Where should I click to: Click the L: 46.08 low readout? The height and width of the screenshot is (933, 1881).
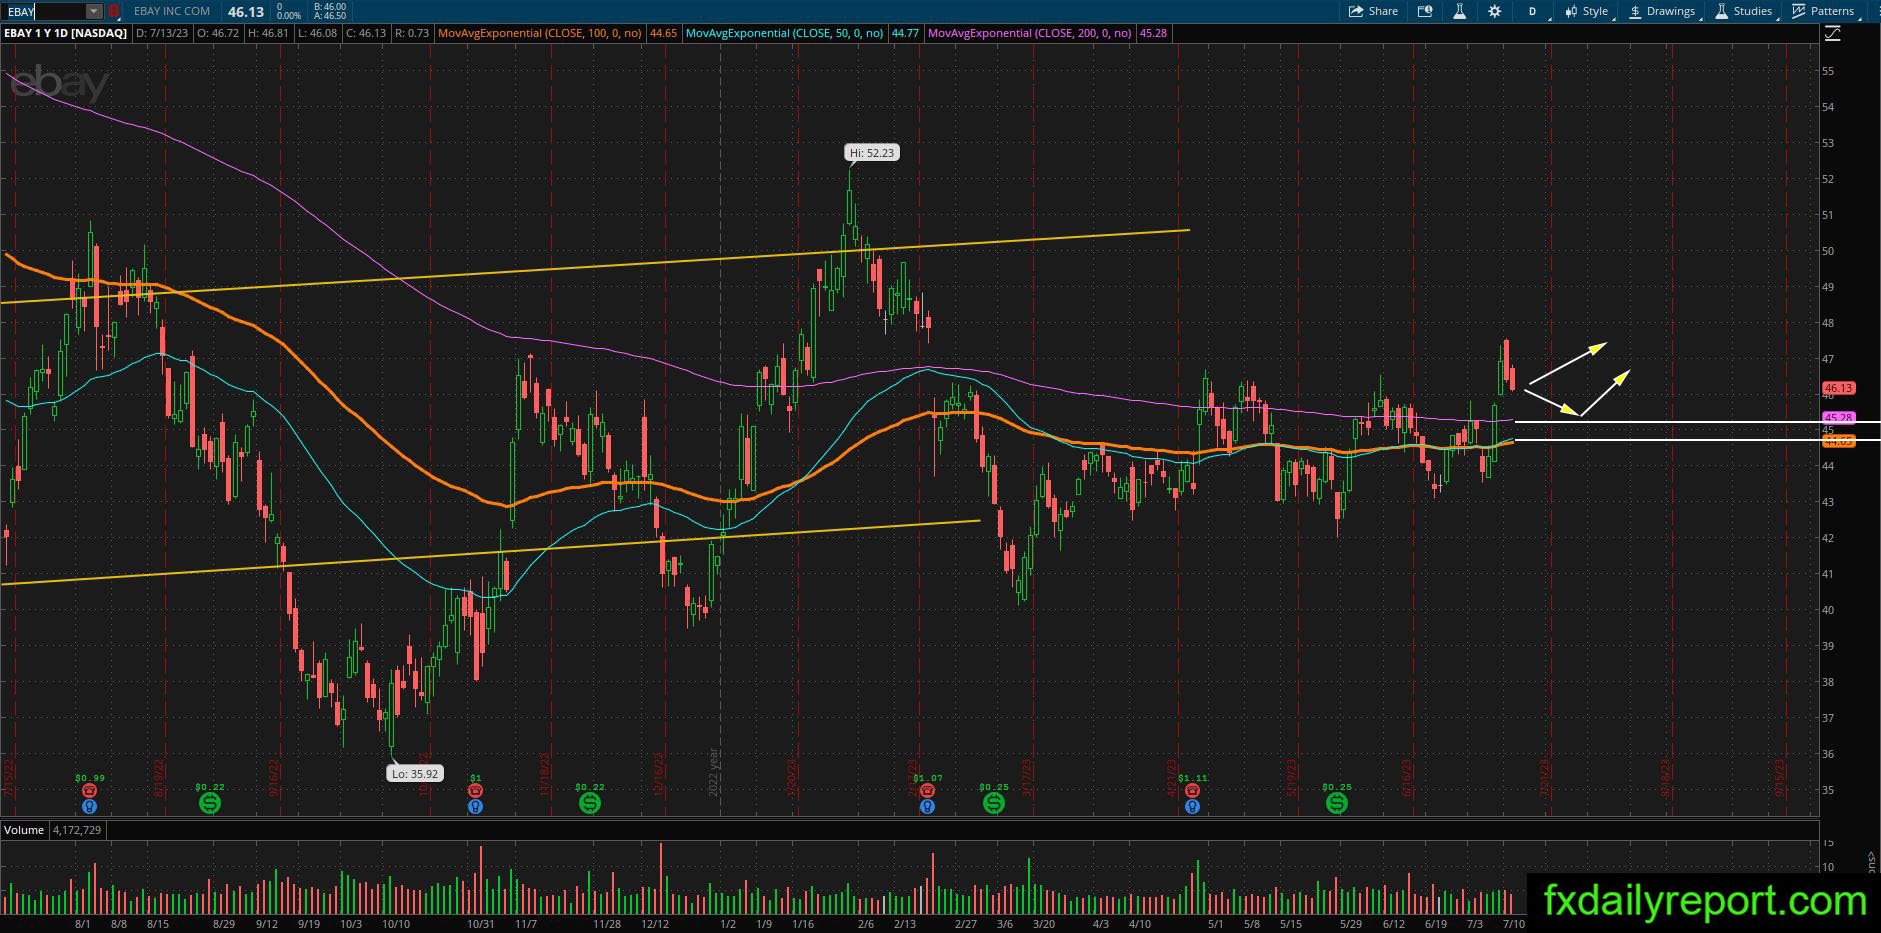coord(318,33)
